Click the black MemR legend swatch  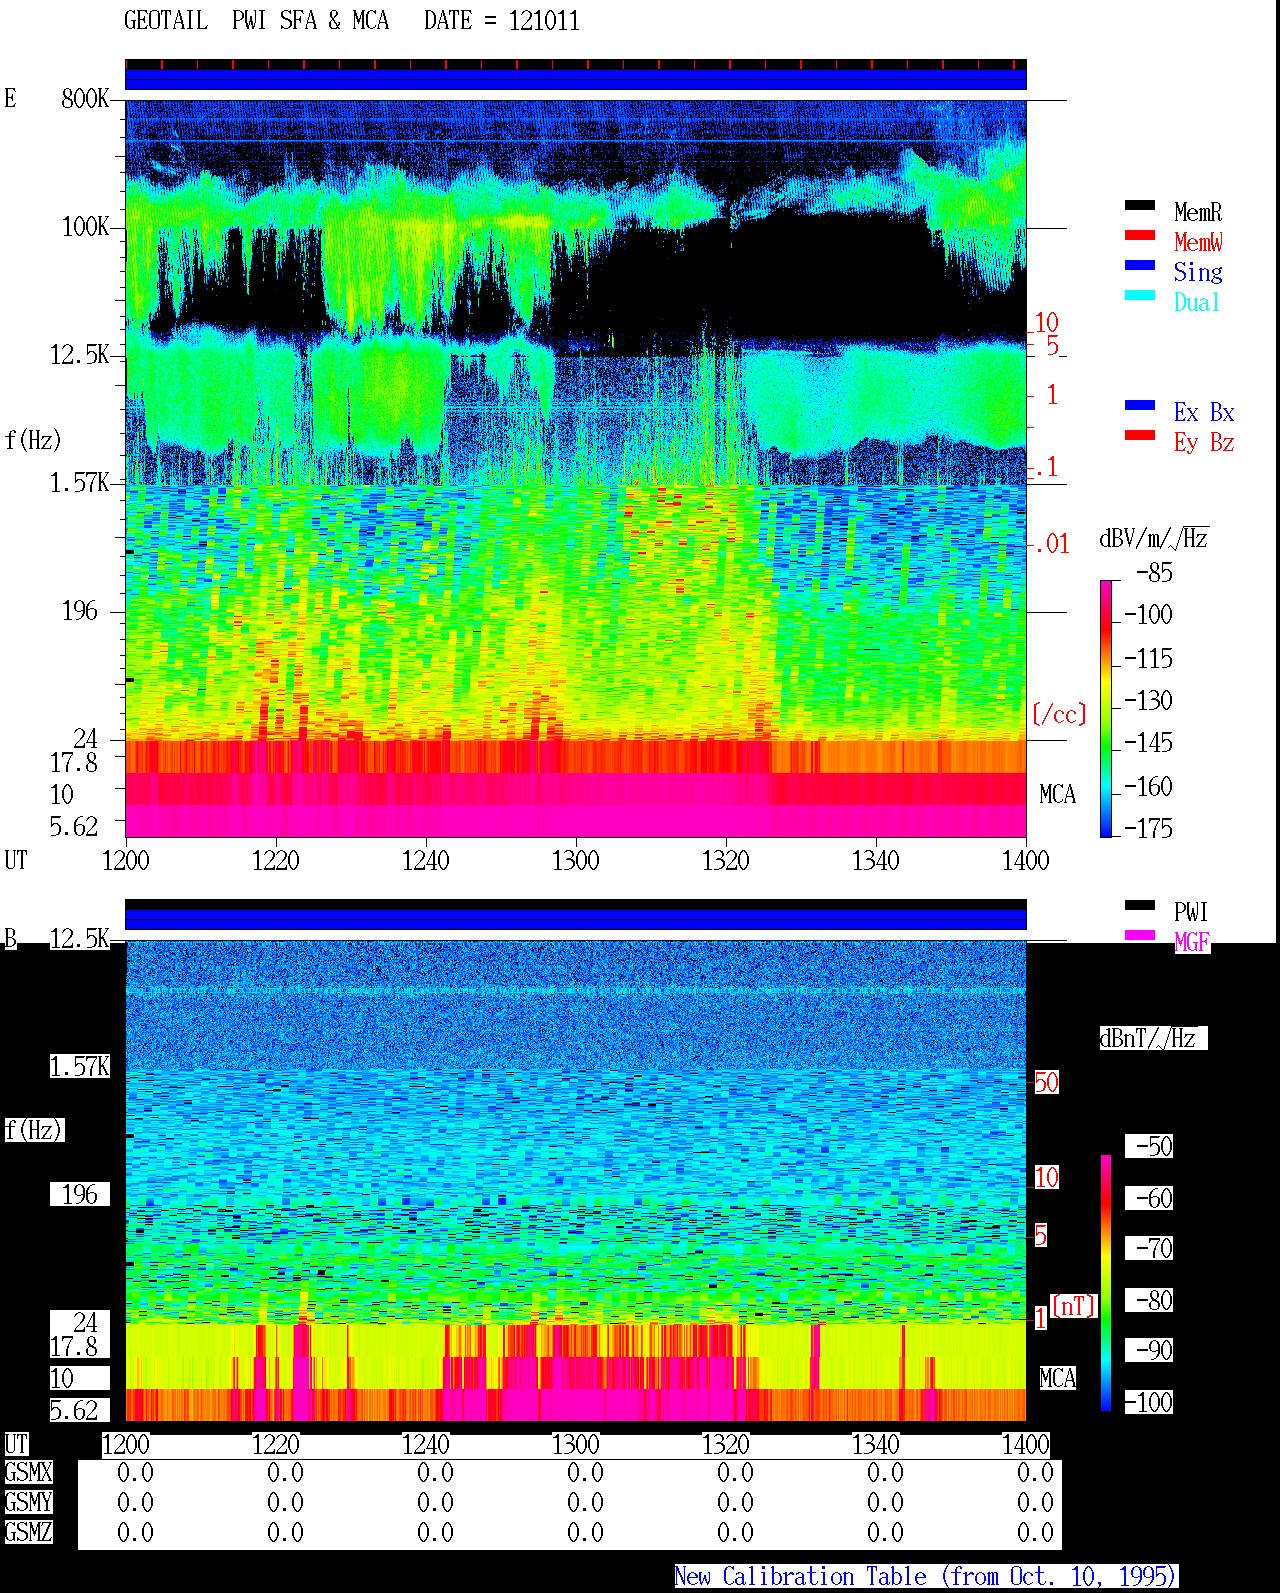1140,205
